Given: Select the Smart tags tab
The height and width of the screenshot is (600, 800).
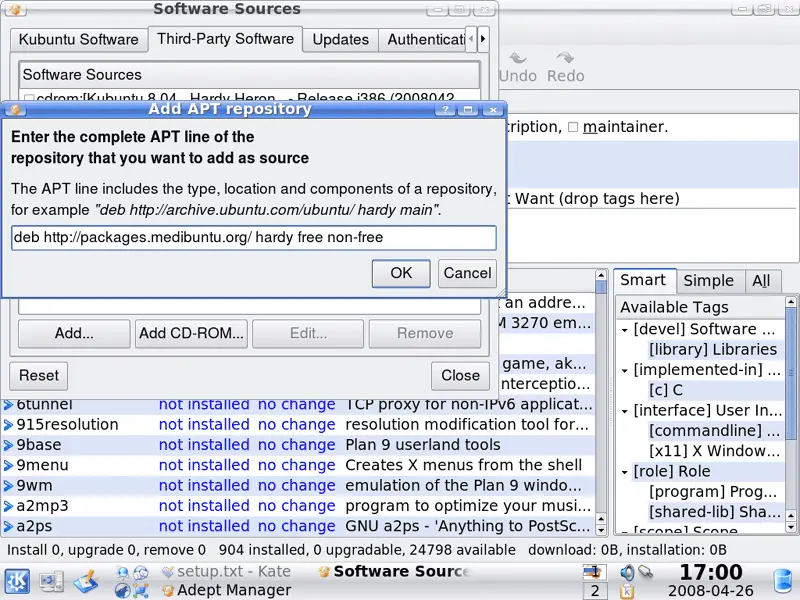Looking at the screenshot, I should 644,280.
